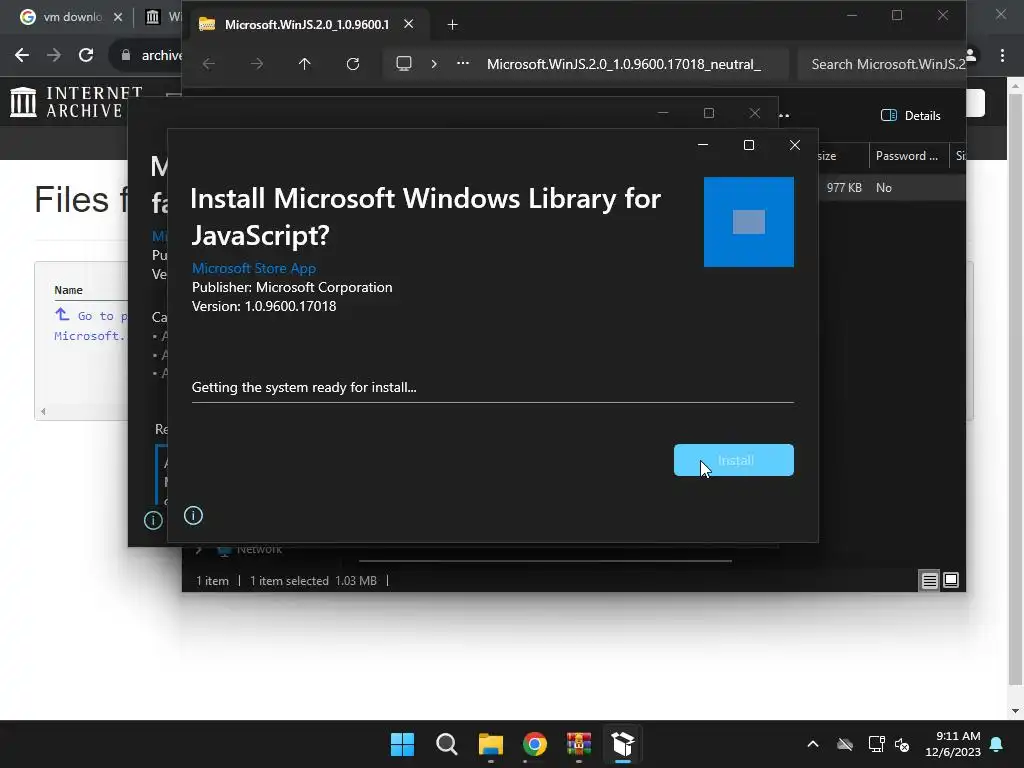This screenshot has height=768, width=1024.
Task: Open WinRAR from the taskbar
Action: click(579, 744)
